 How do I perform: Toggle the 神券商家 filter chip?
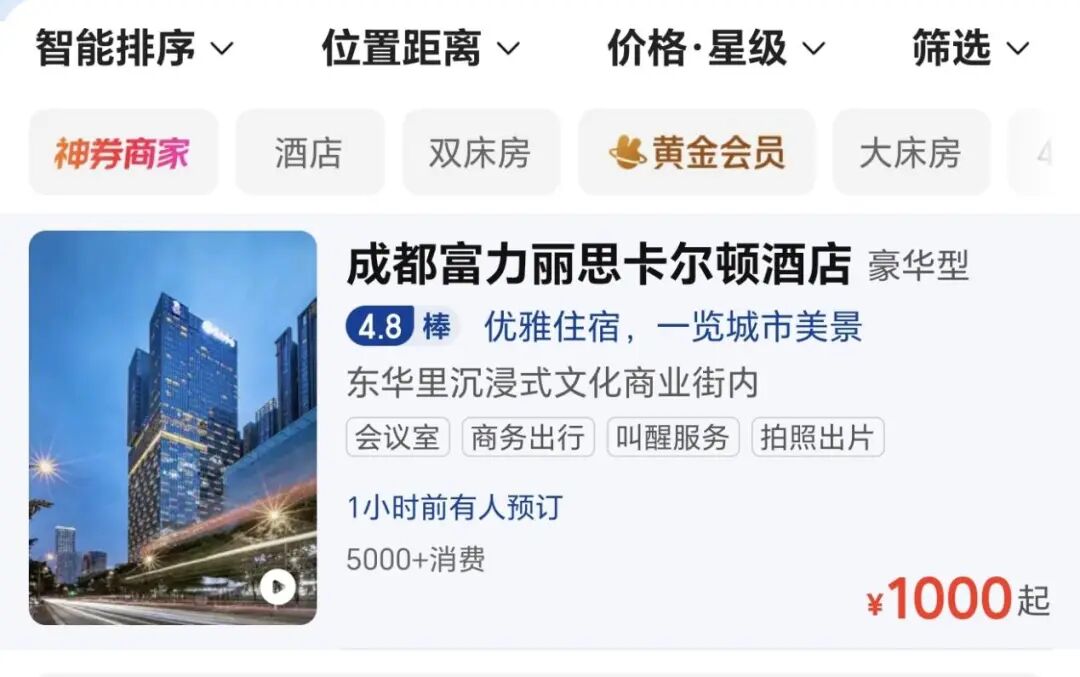[123, 152]
